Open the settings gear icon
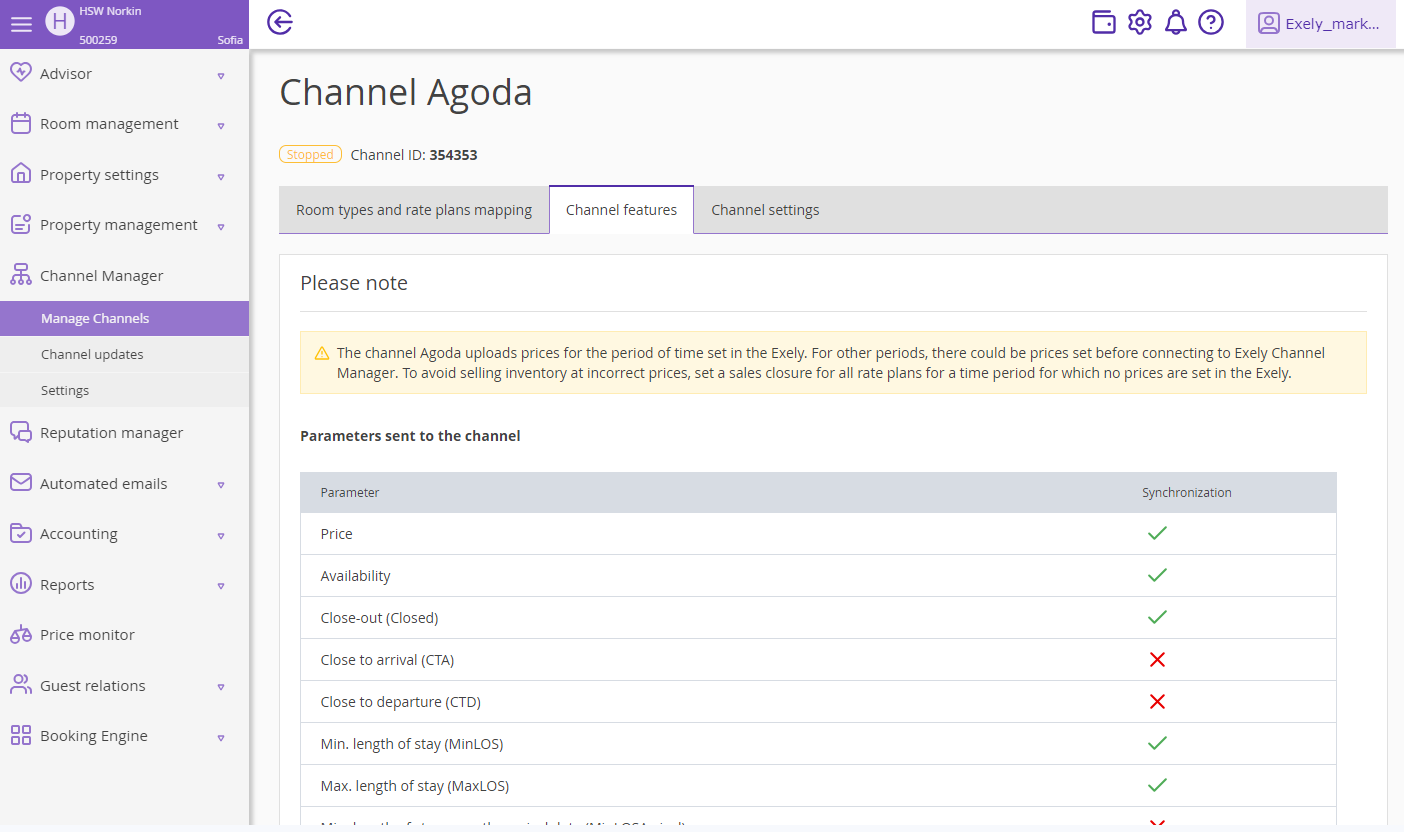Screen dimensions: 1404x832 (x=1139, y=22)
